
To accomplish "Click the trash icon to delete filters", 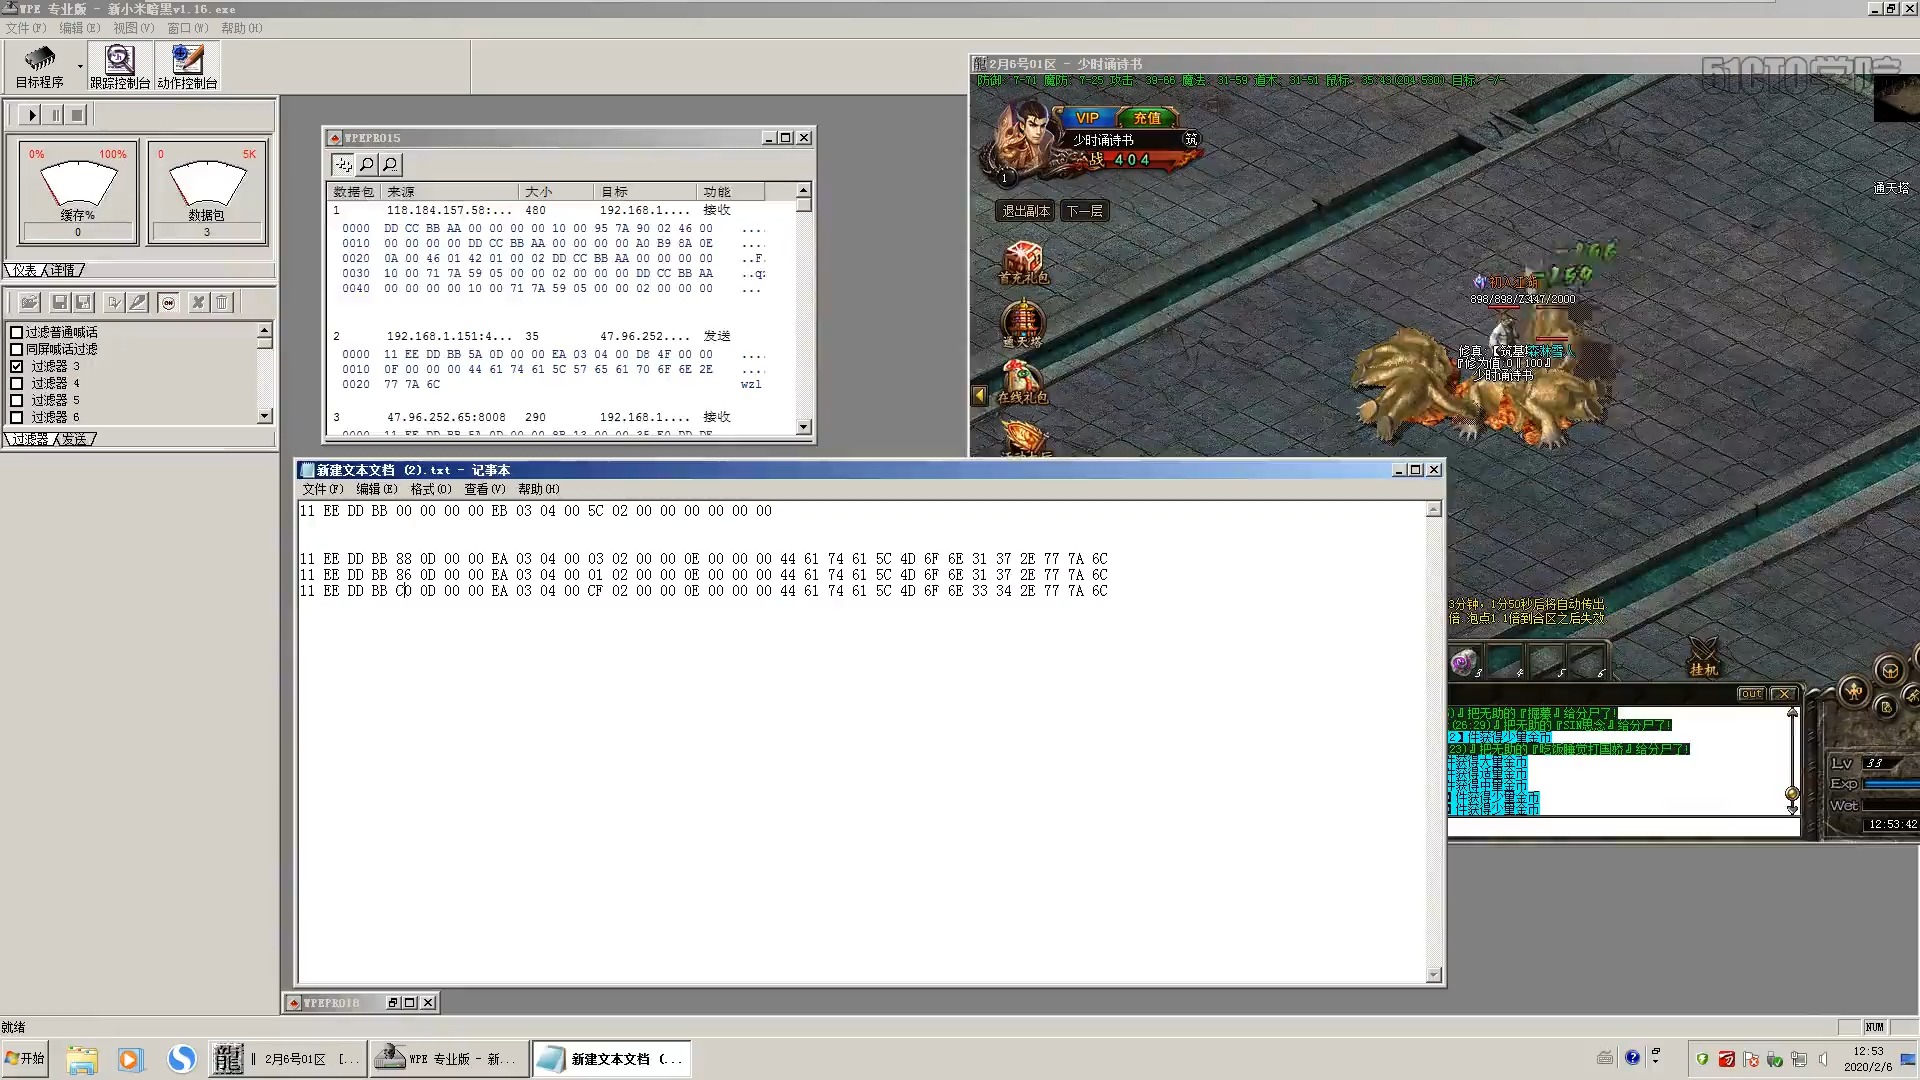I will click(x=222, y=302).
